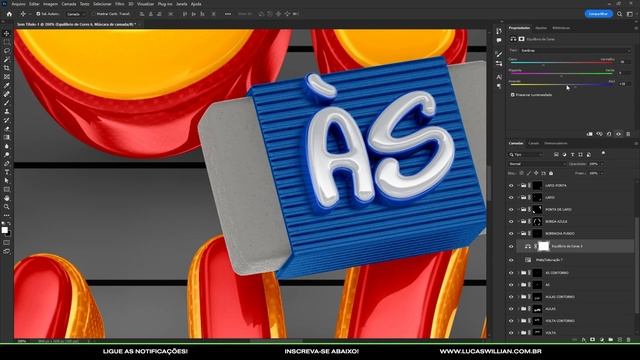Screen dimensions: 640x360
Task: Add layer style via fx icon
Action: 584,340
